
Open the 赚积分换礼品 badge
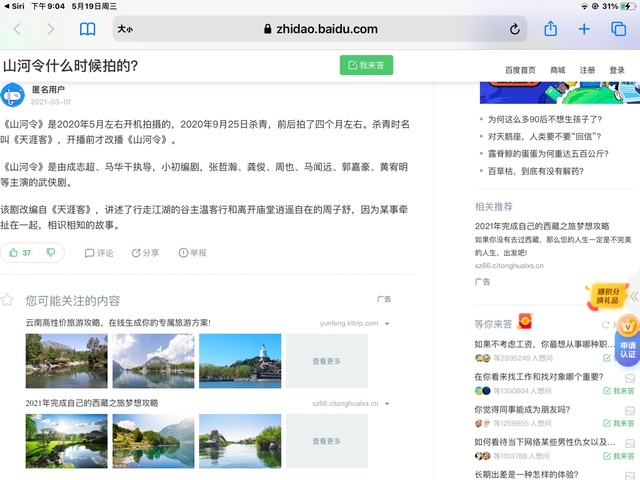[x=607, y=296]
